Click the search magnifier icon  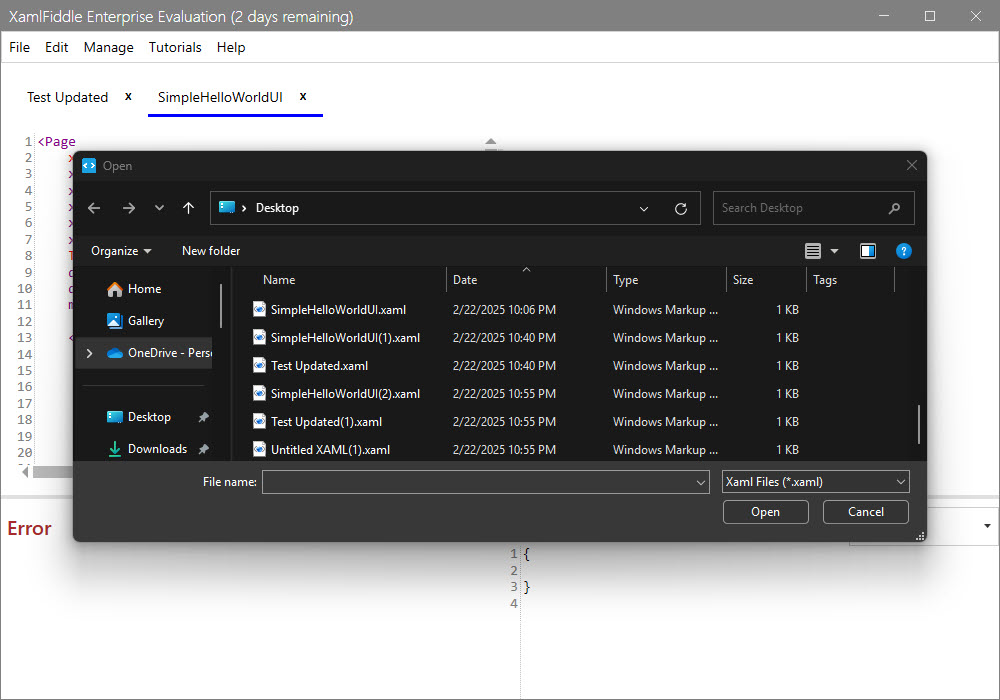[x=894, y=208]
